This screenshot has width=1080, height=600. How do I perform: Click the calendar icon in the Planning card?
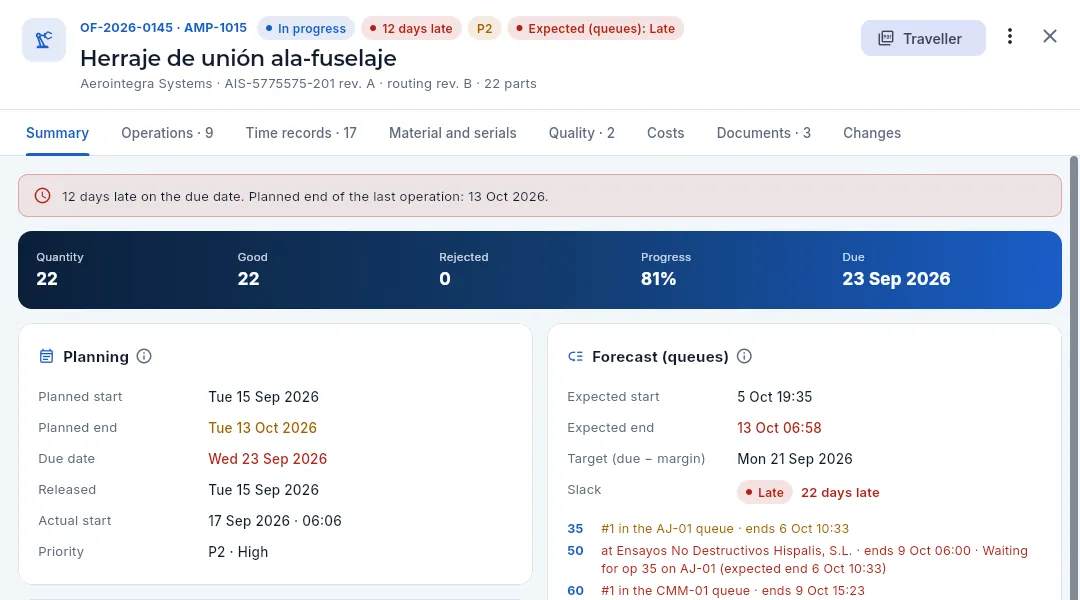pos(46,356)
